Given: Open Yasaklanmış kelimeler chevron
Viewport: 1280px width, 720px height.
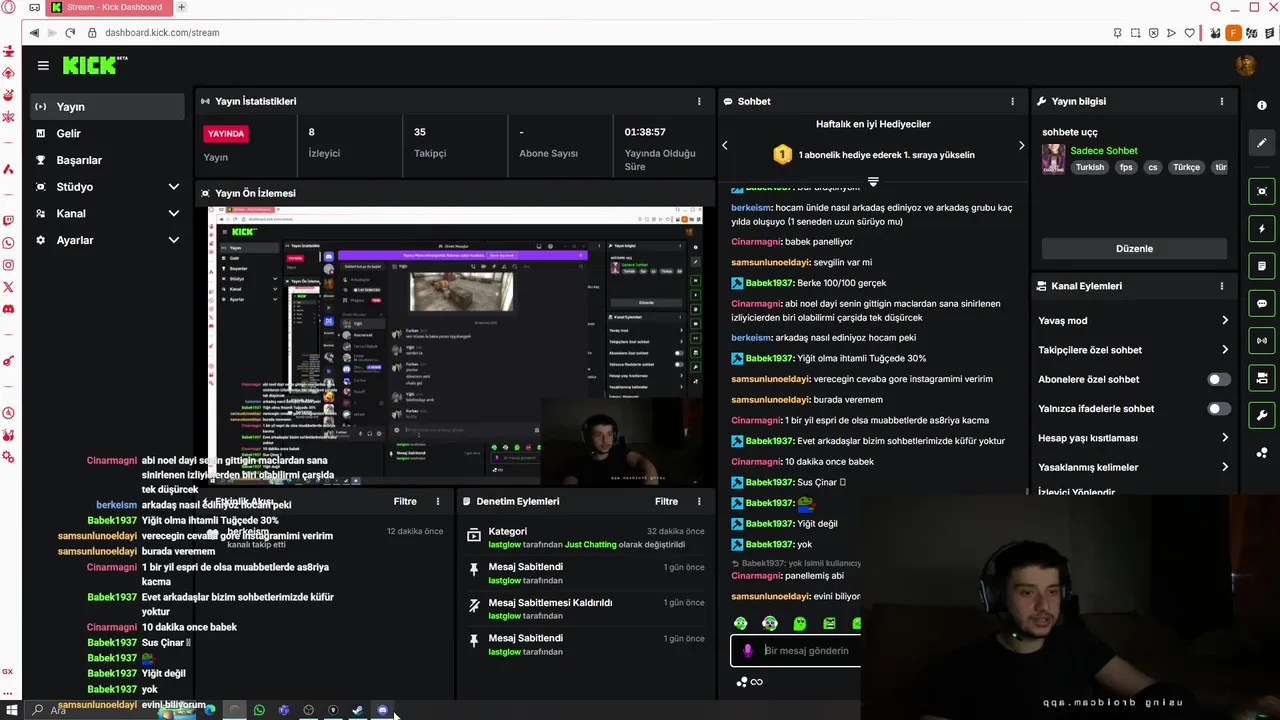Looking at the screenshot, I should (x=1224, y=467).
